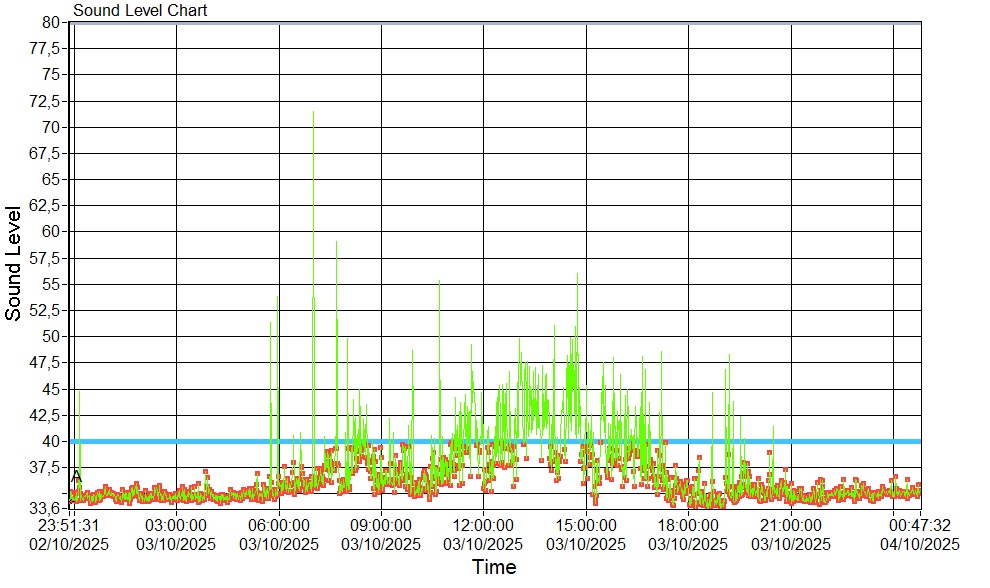Click the 'A' marker near the chart start
Viewport: 990px width, 588px height.
point(77,476)
